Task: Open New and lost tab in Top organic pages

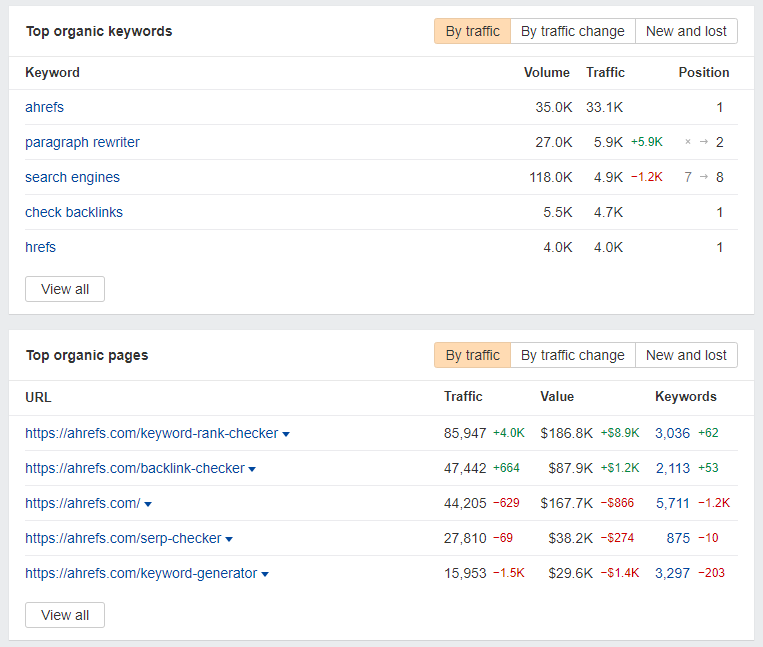Action: point(686,355)
